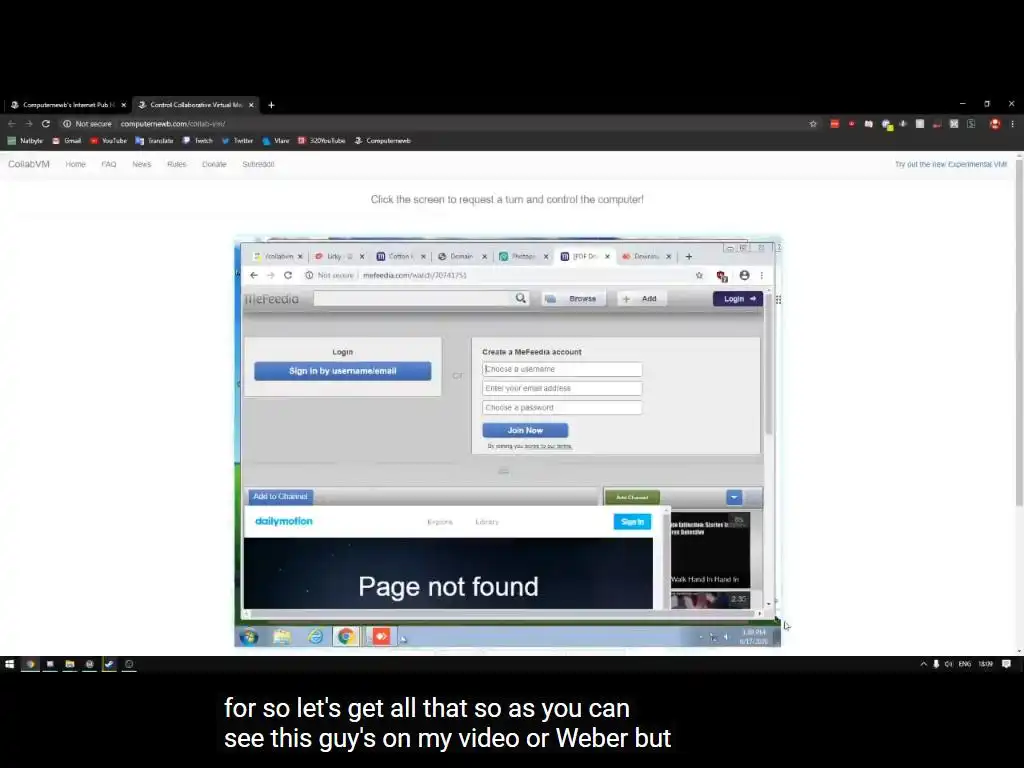Click the Choose a password field

point(562,408)
